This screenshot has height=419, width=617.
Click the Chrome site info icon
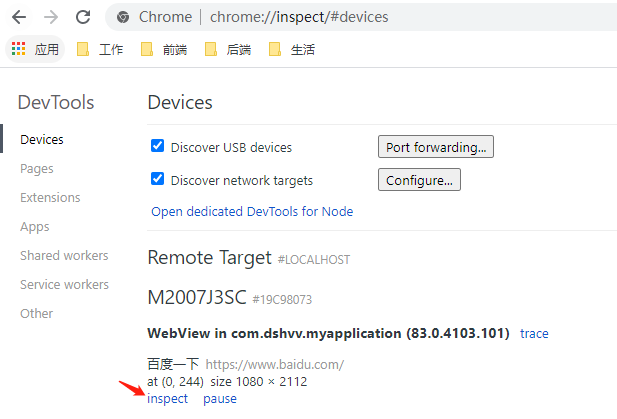[123, 17]
